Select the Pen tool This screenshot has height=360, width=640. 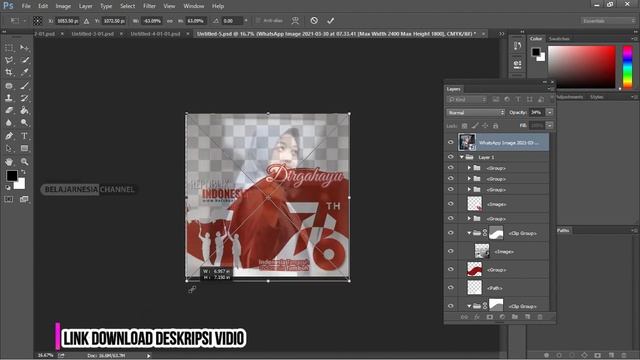[9, 136]
